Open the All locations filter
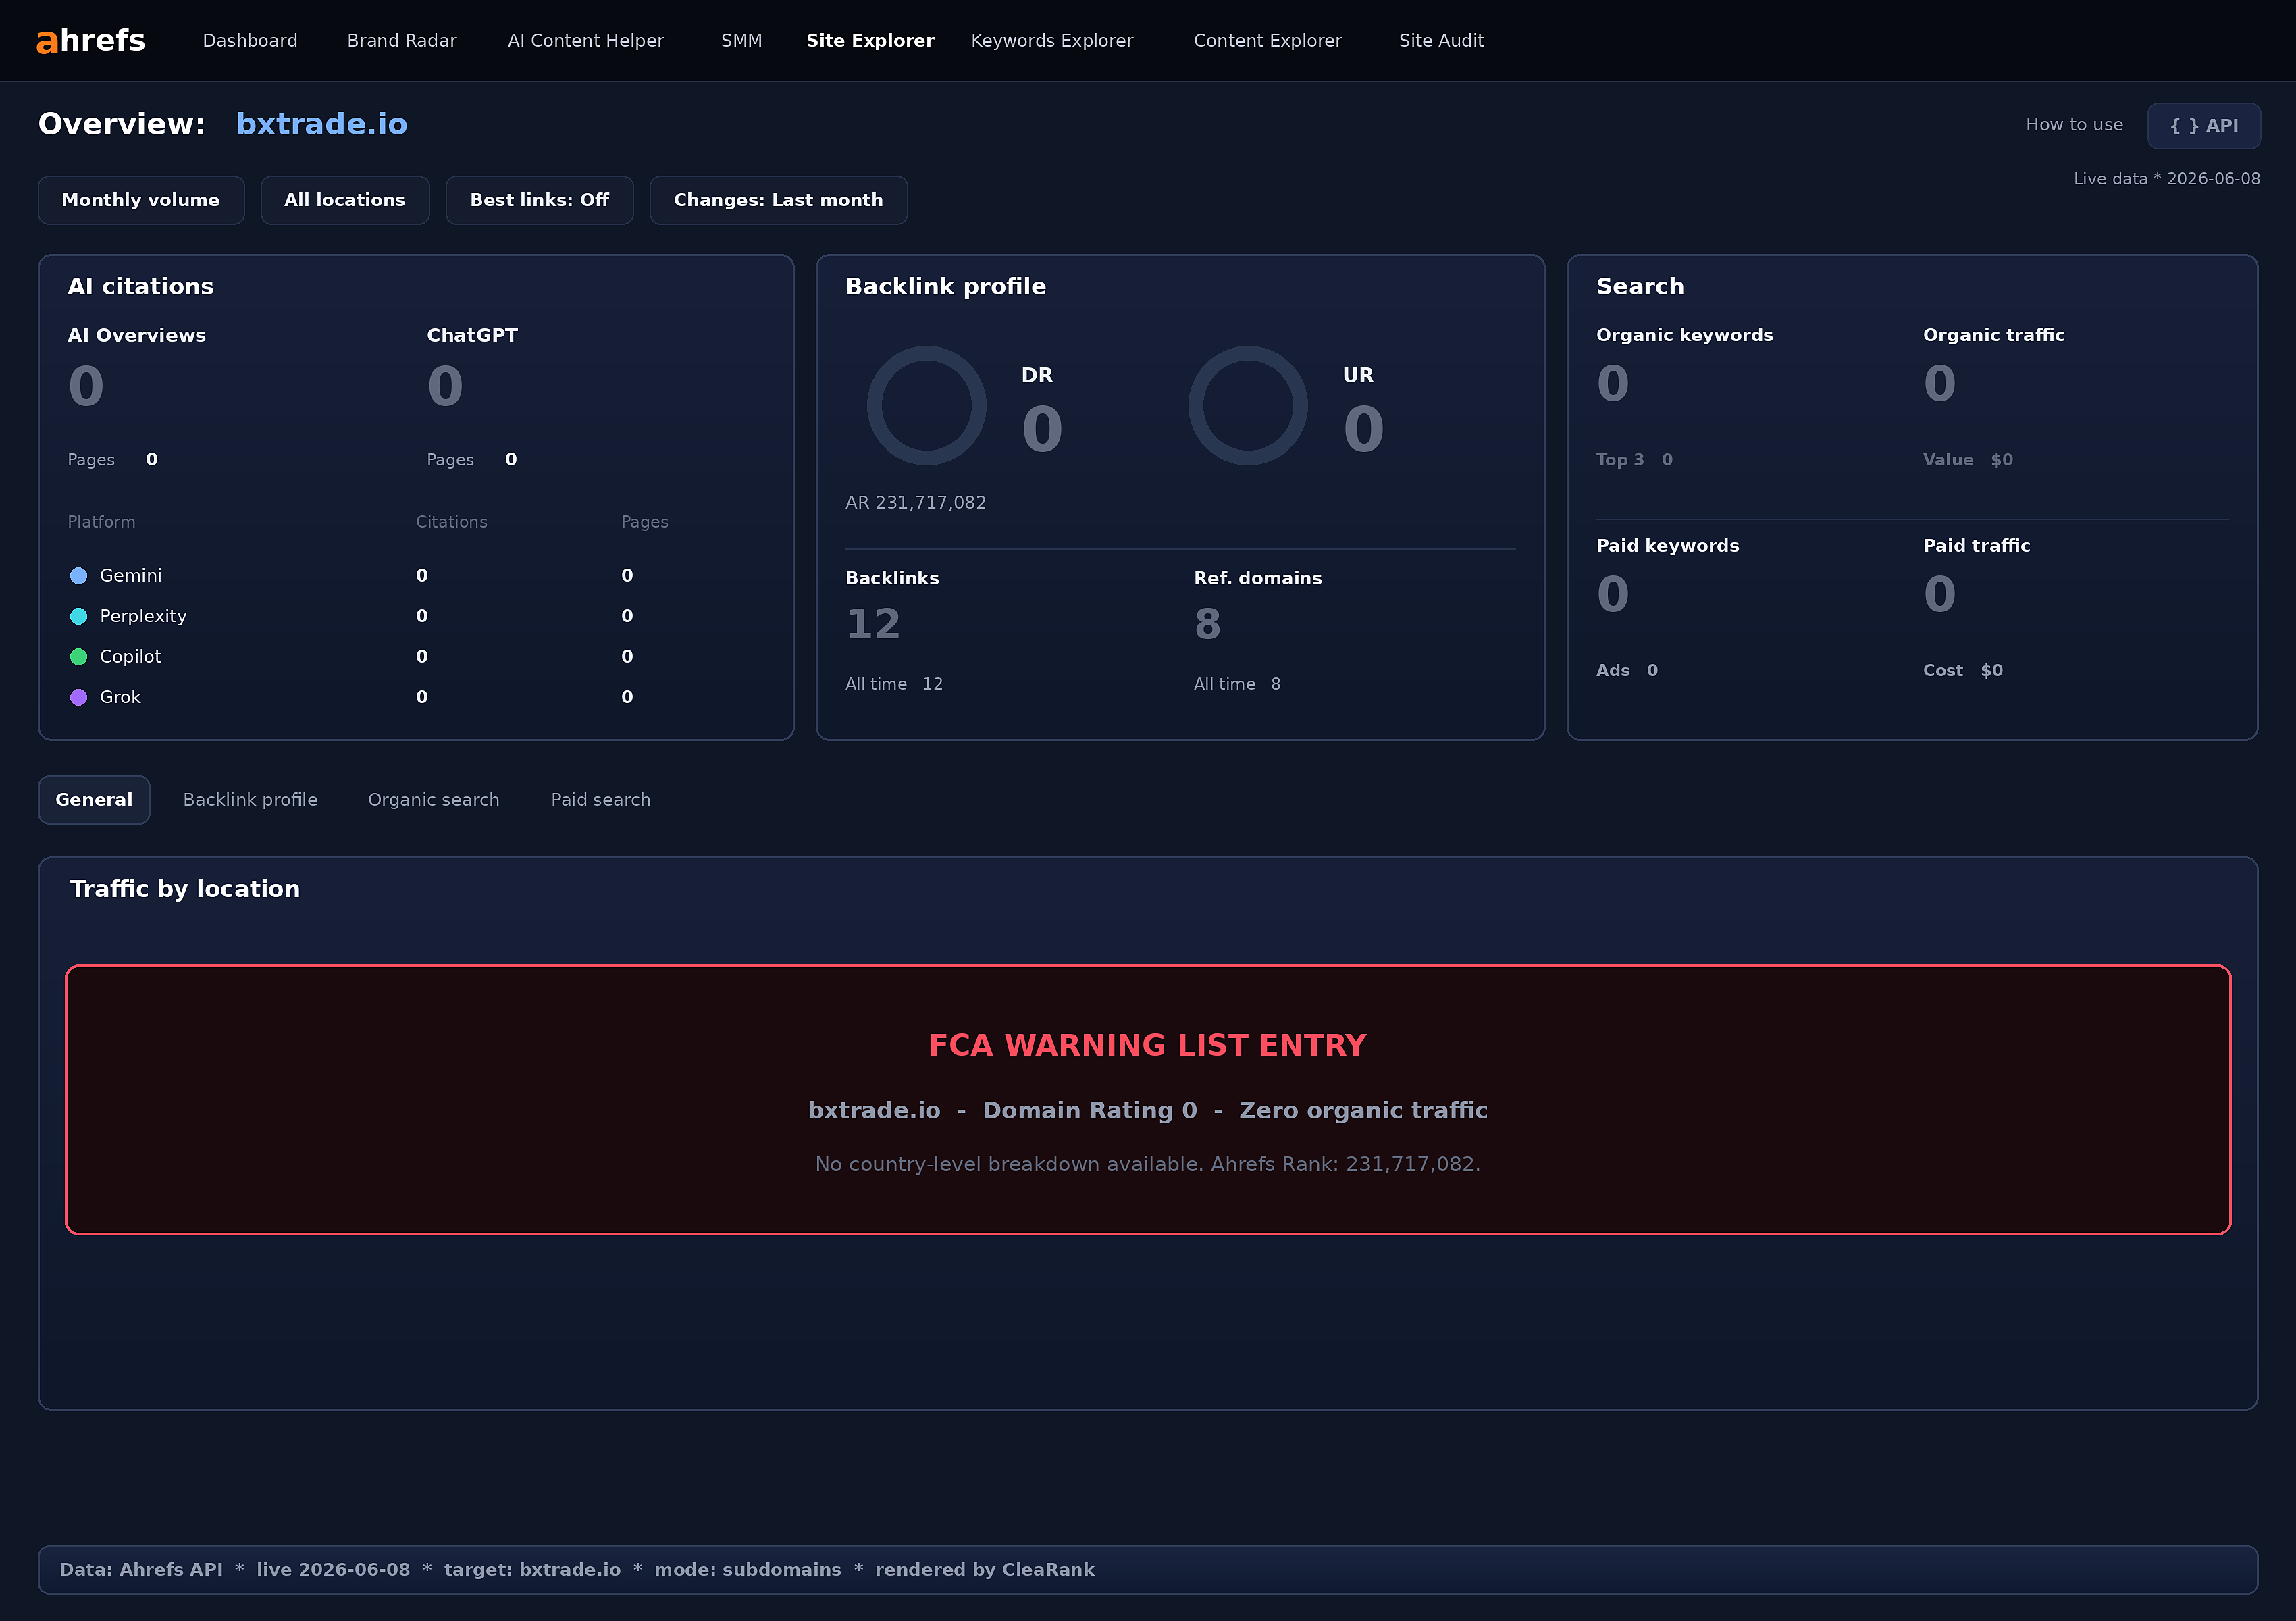 345,200
